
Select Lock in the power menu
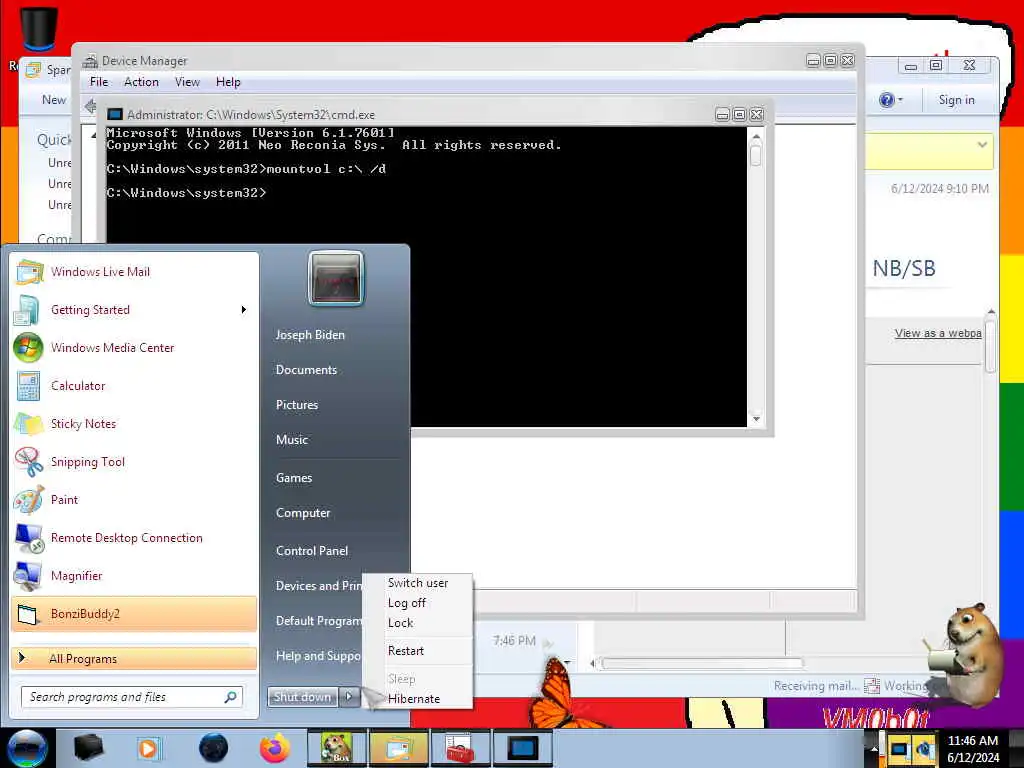tap(417, 623)
